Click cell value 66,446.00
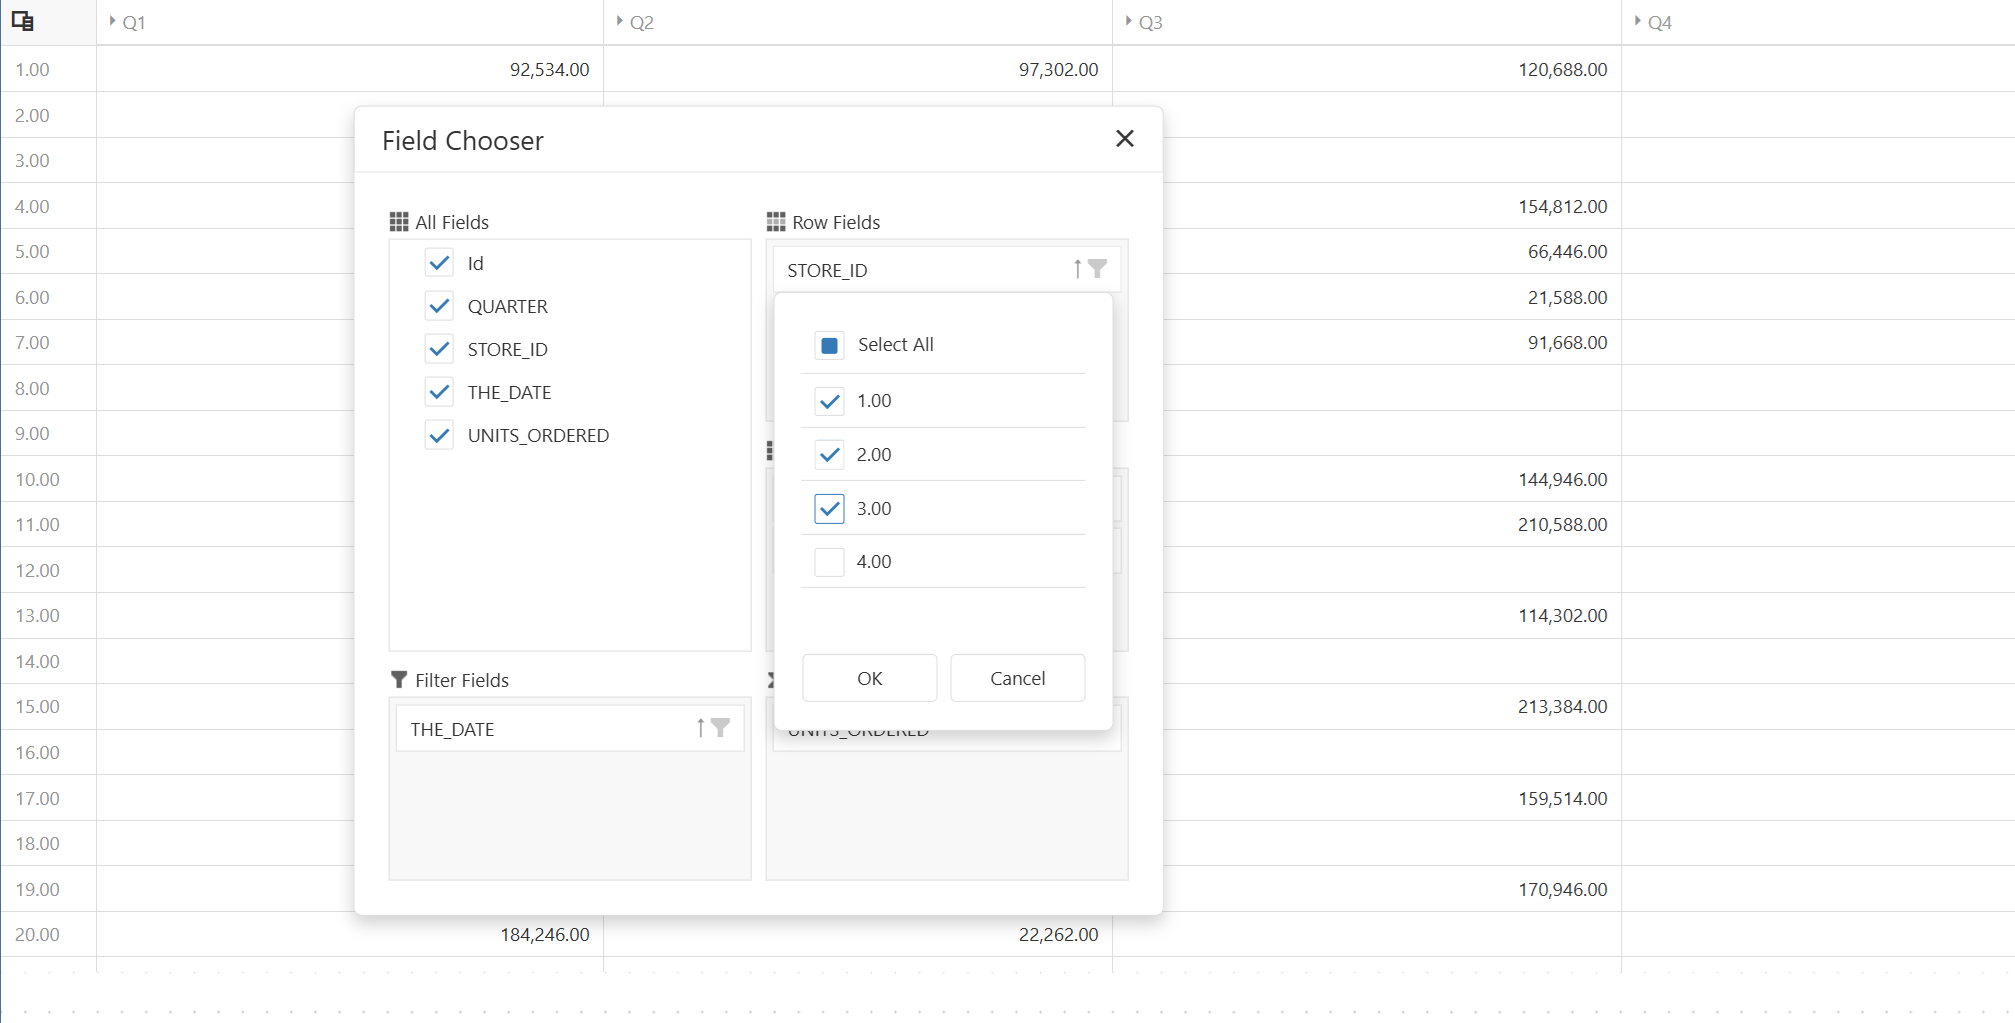This screenshot has width=2015, height=1023. 1567,251
